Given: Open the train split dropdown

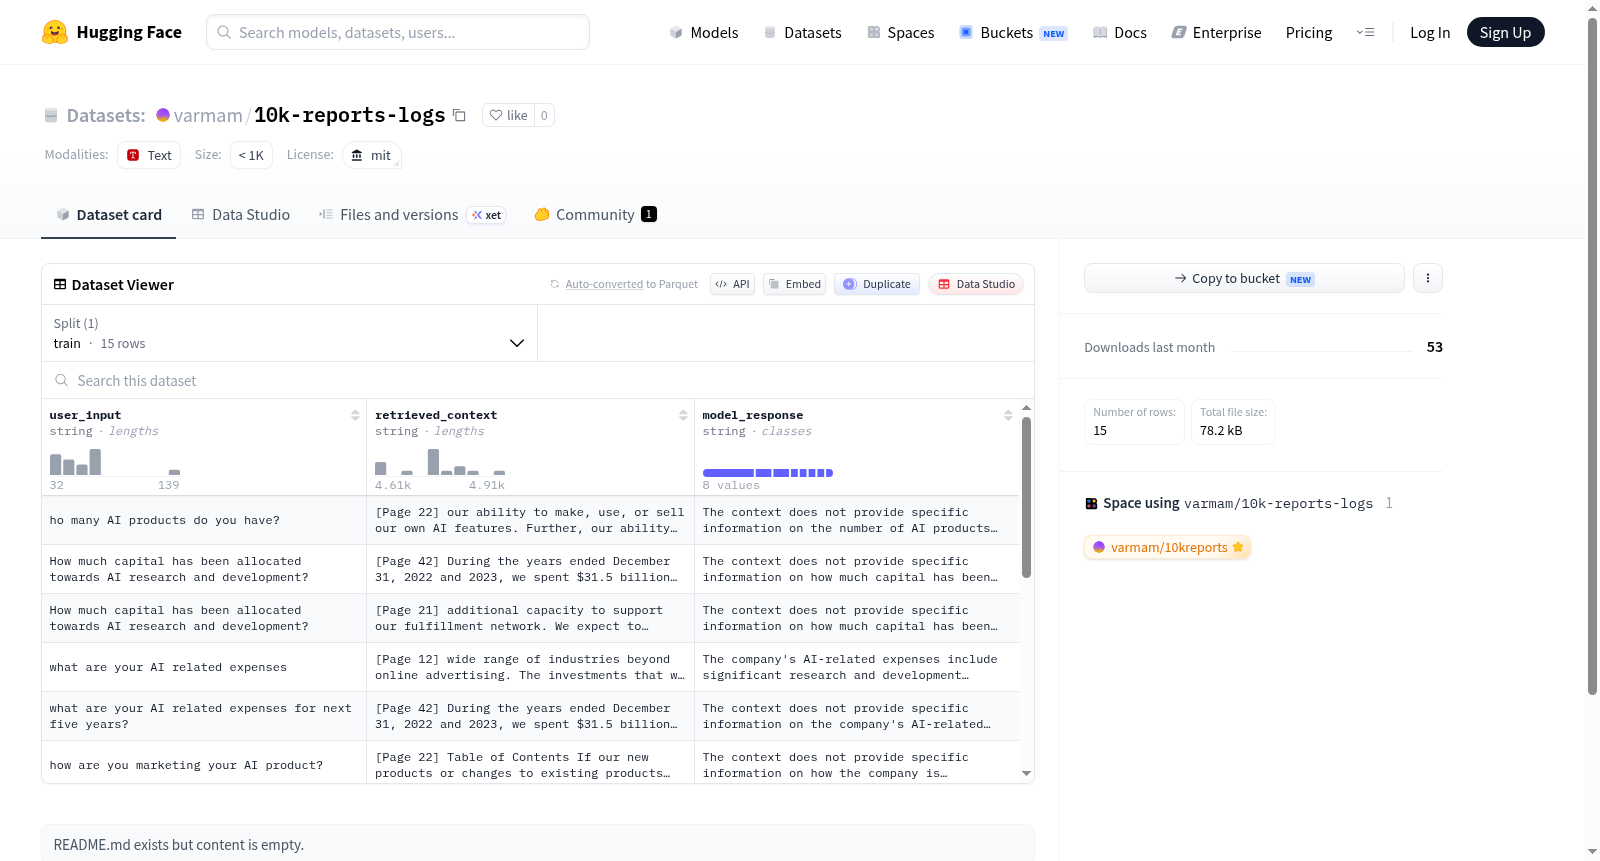Looking at the screenshot, I should tap(289, 333).
